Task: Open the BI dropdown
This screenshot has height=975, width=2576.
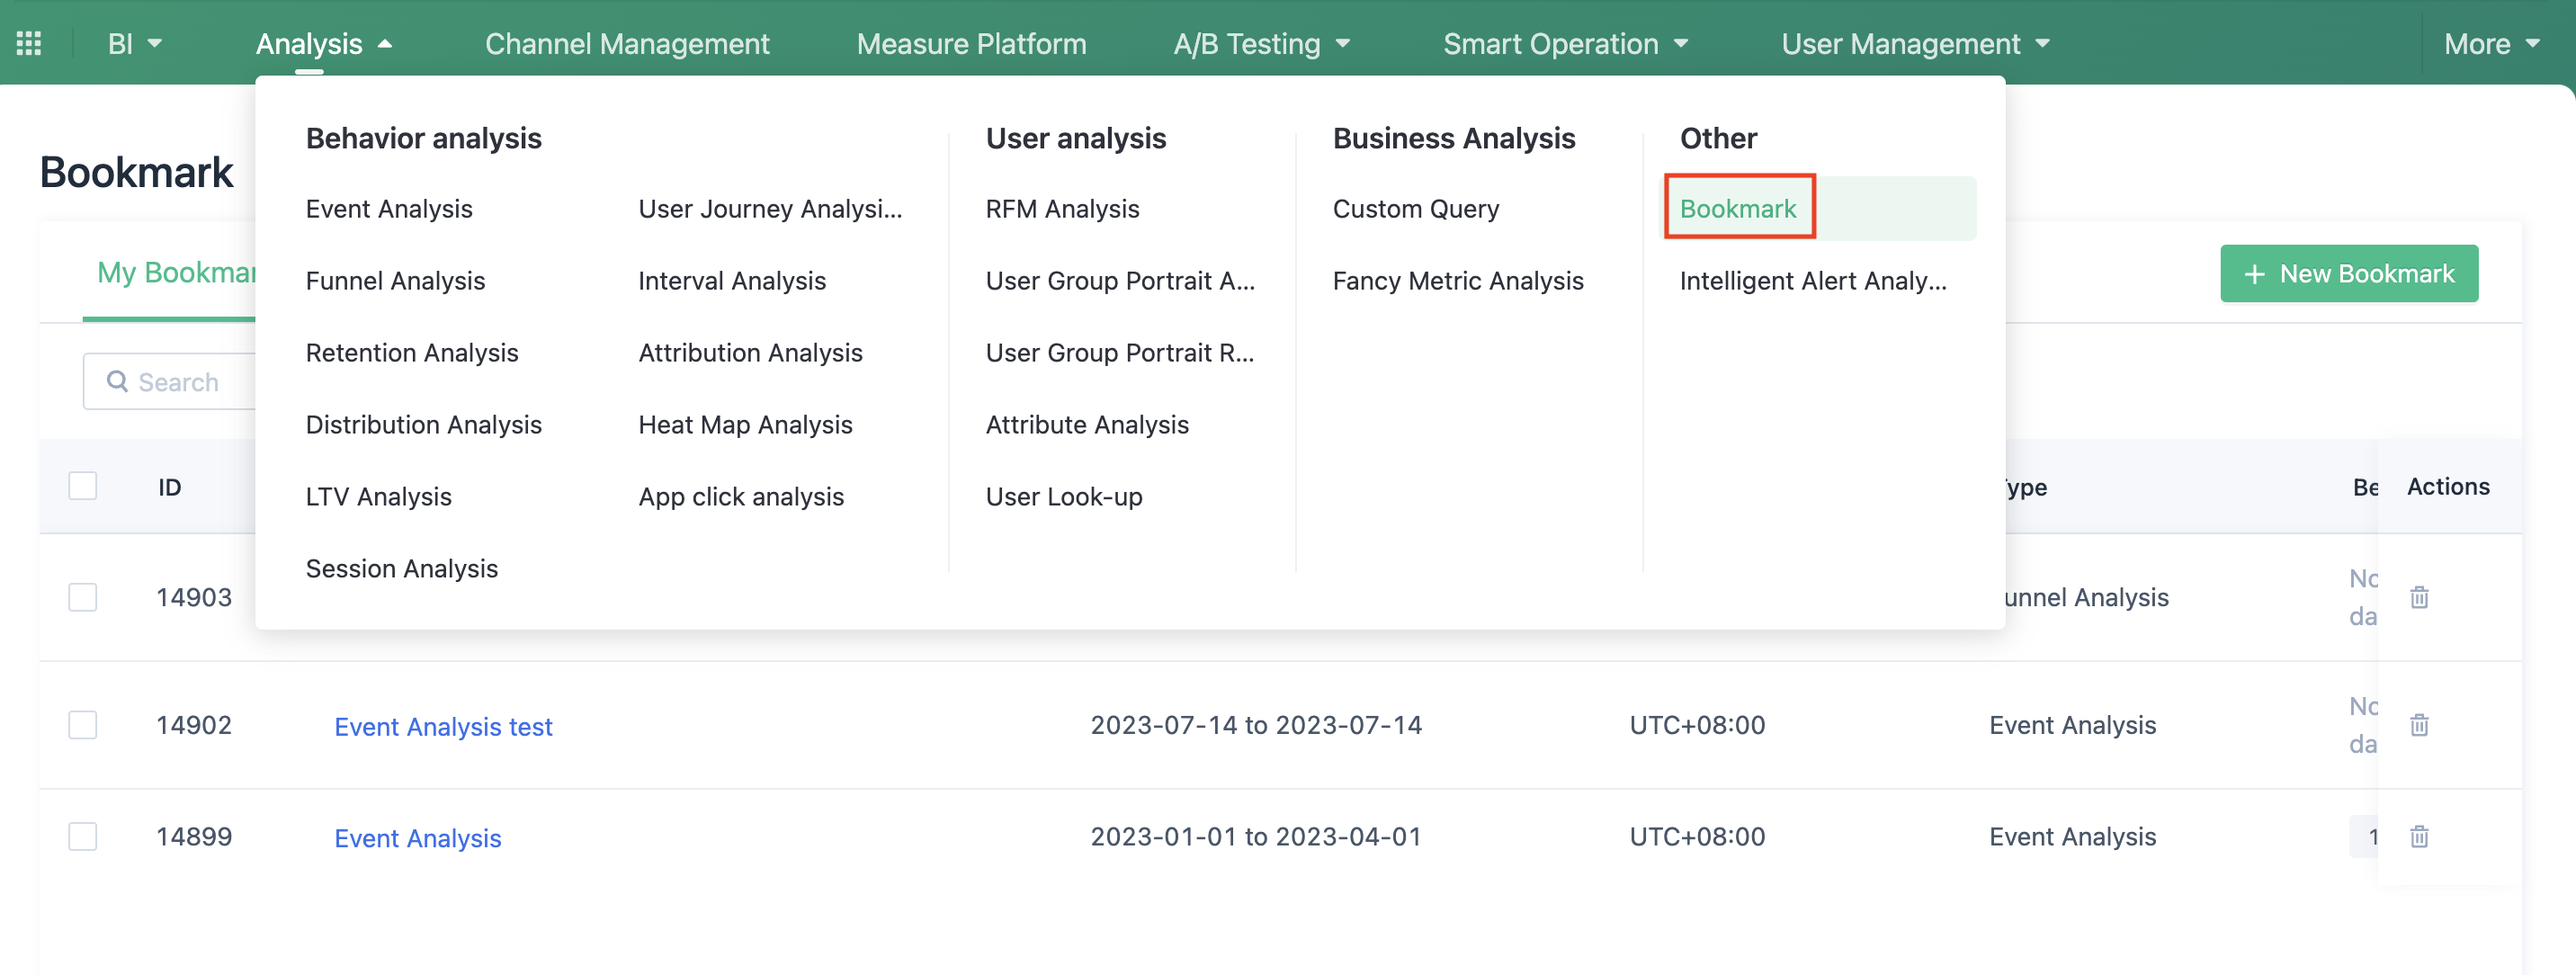Action: click(133, 43)
